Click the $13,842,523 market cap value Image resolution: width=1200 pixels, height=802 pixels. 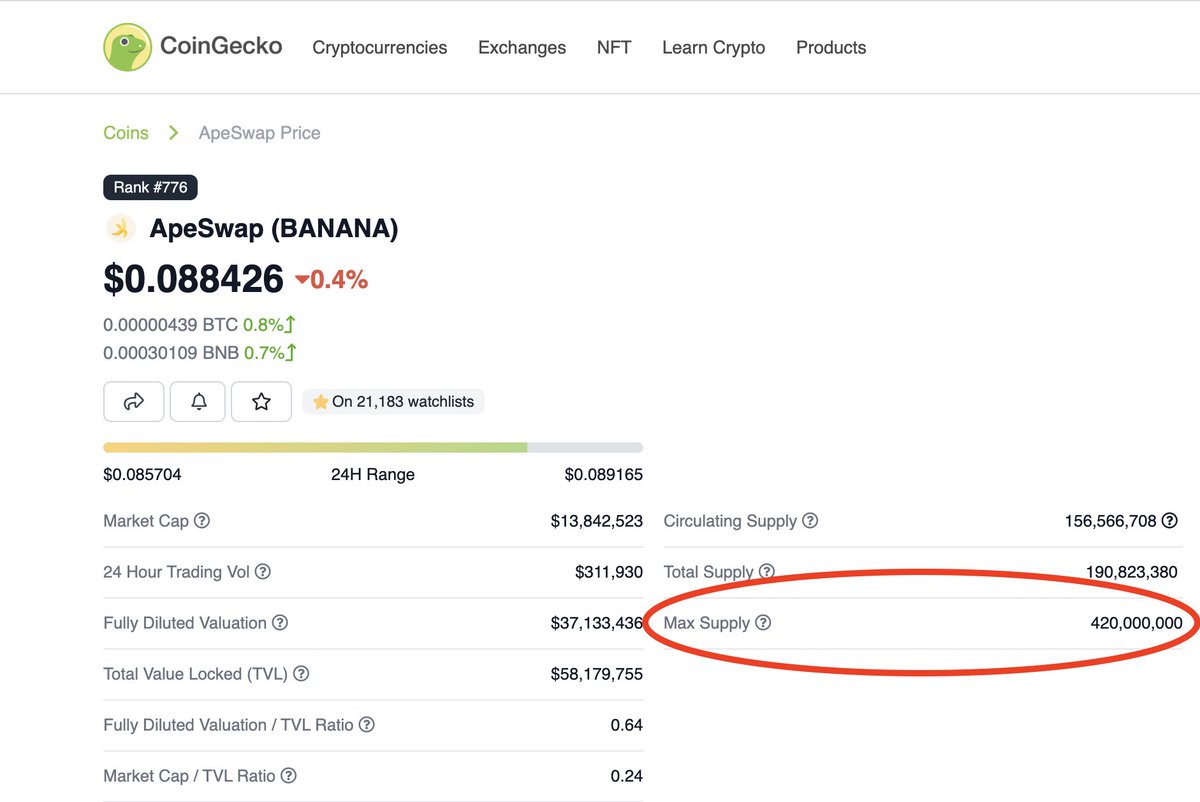click(x=597, y=521)
